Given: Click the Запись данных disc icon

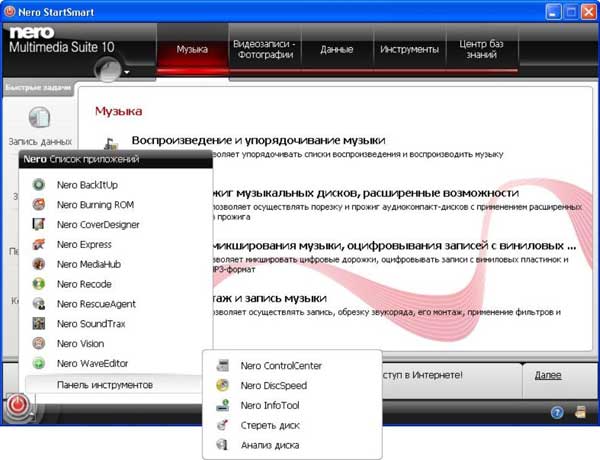Looking at the screenshot, I should (x=39, y=117).
